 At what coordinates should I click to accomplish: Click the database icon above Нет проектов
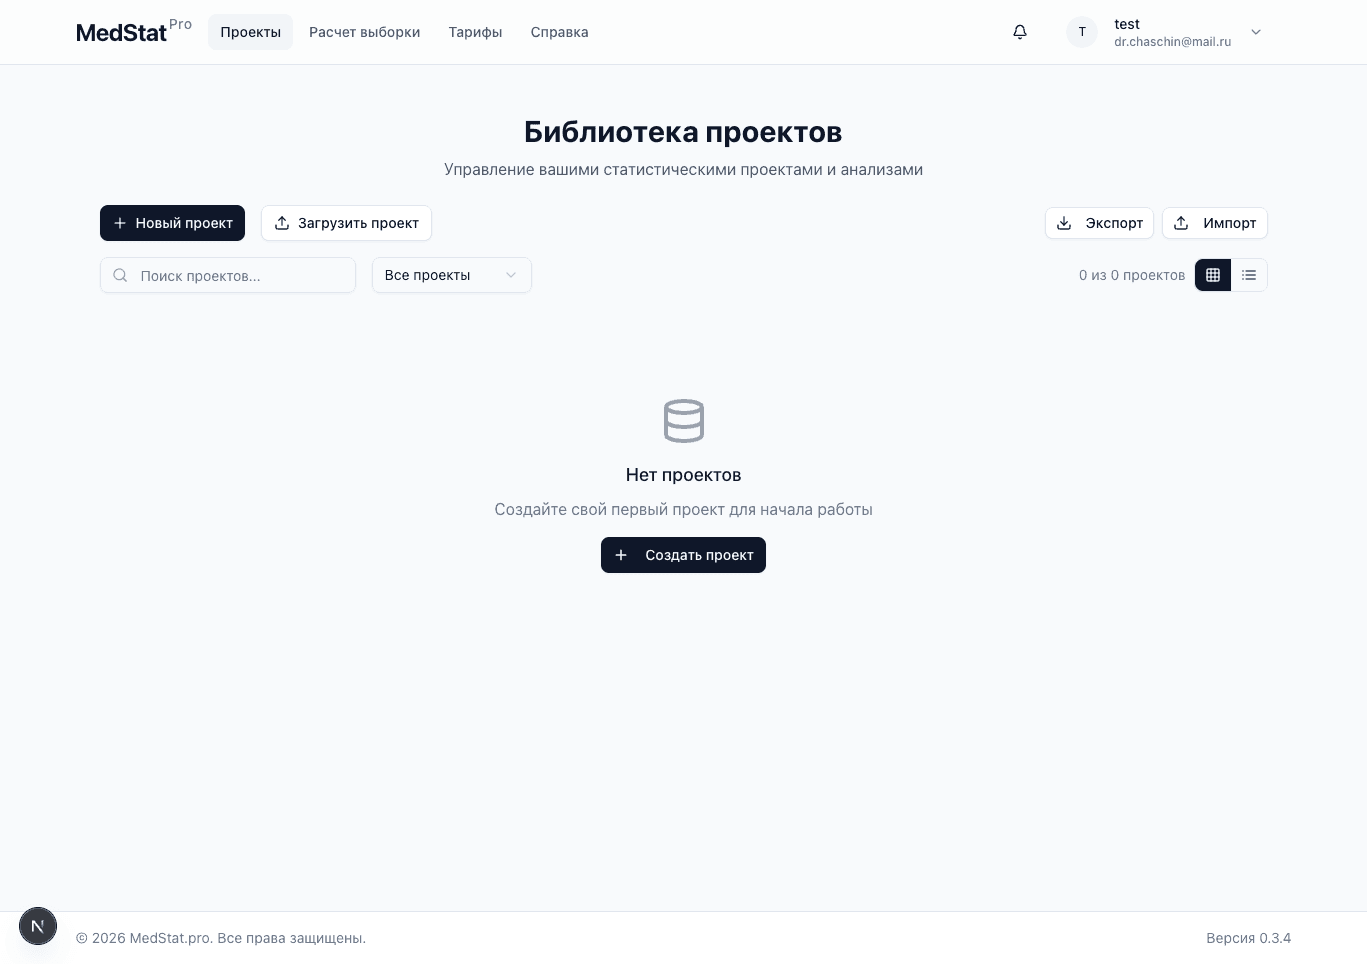pyautogui.click(x=684, y=421)
